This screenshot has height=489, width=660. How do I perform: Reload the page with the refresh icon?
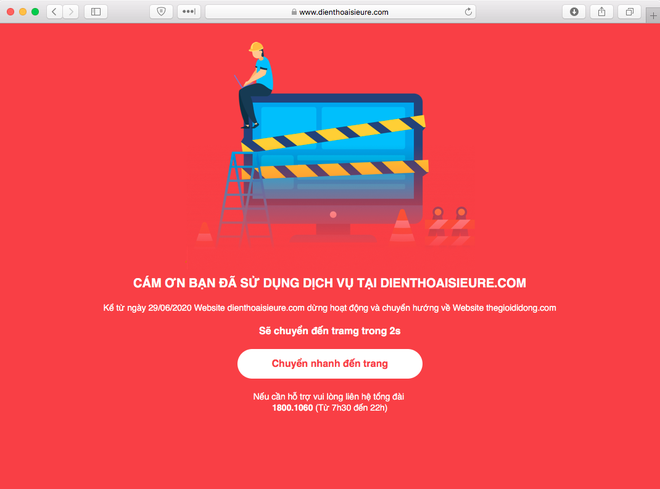click(468, 12)
